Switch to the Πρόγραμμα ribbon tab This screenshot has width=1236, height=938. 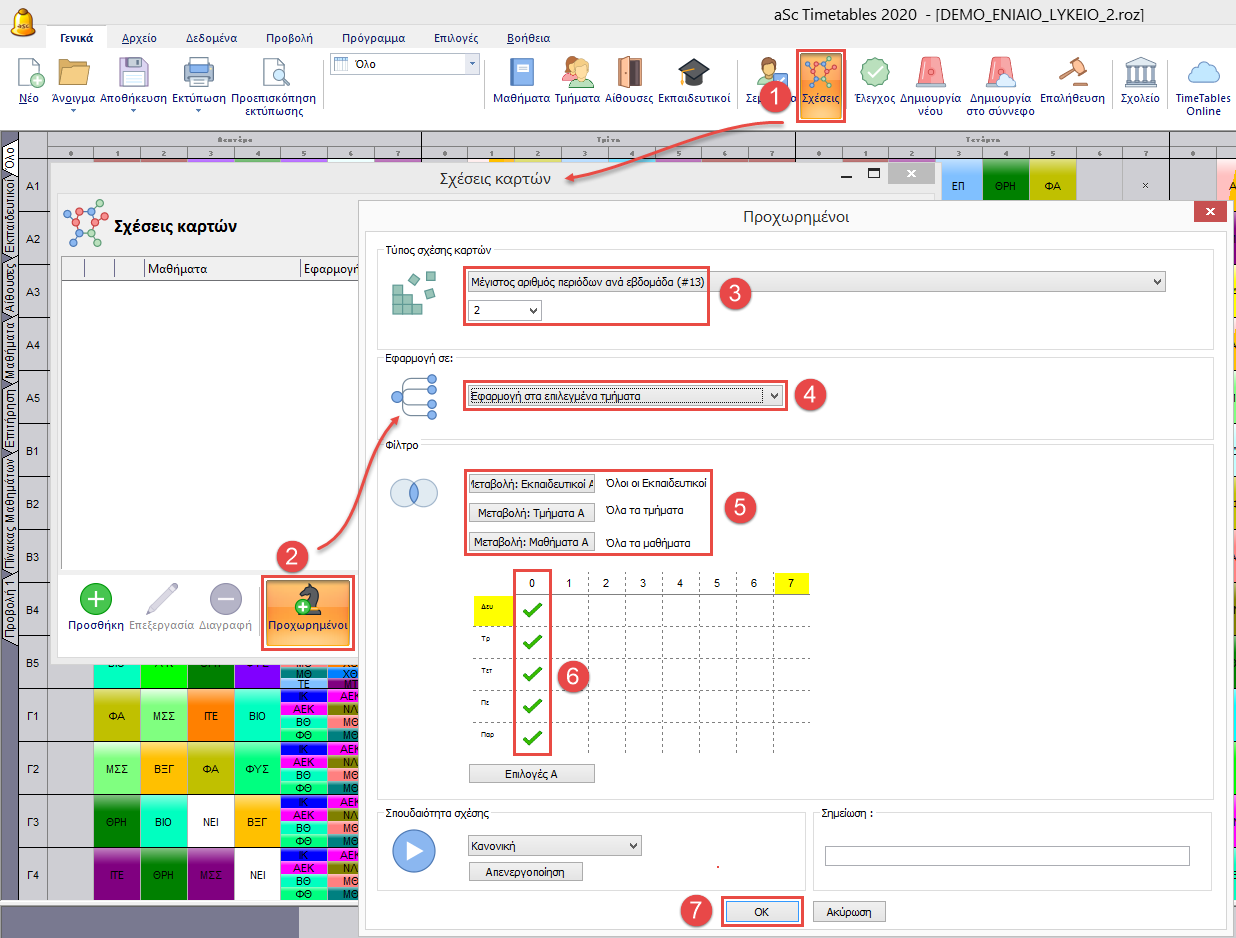pos(373,38)
